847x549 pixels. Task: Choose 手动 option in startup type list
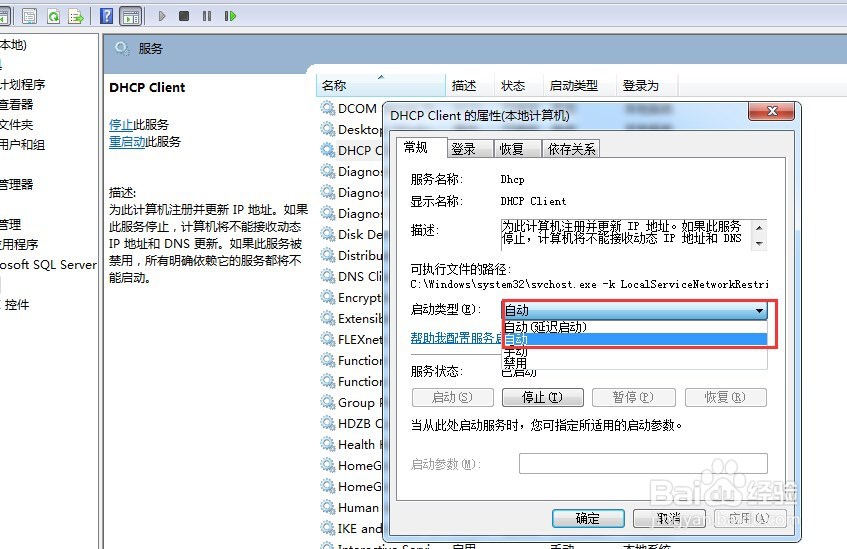tap(635, 351)
